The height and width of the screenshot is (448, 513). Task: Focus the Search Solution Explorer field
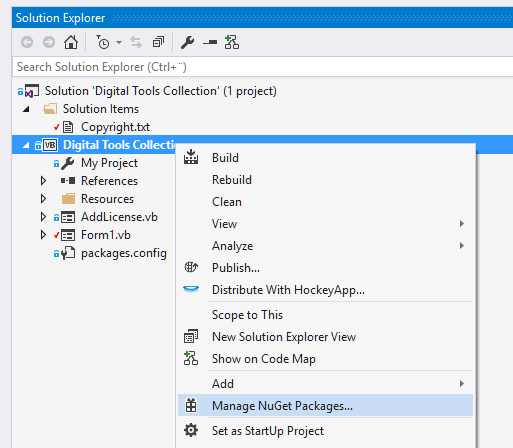[262, 67]
